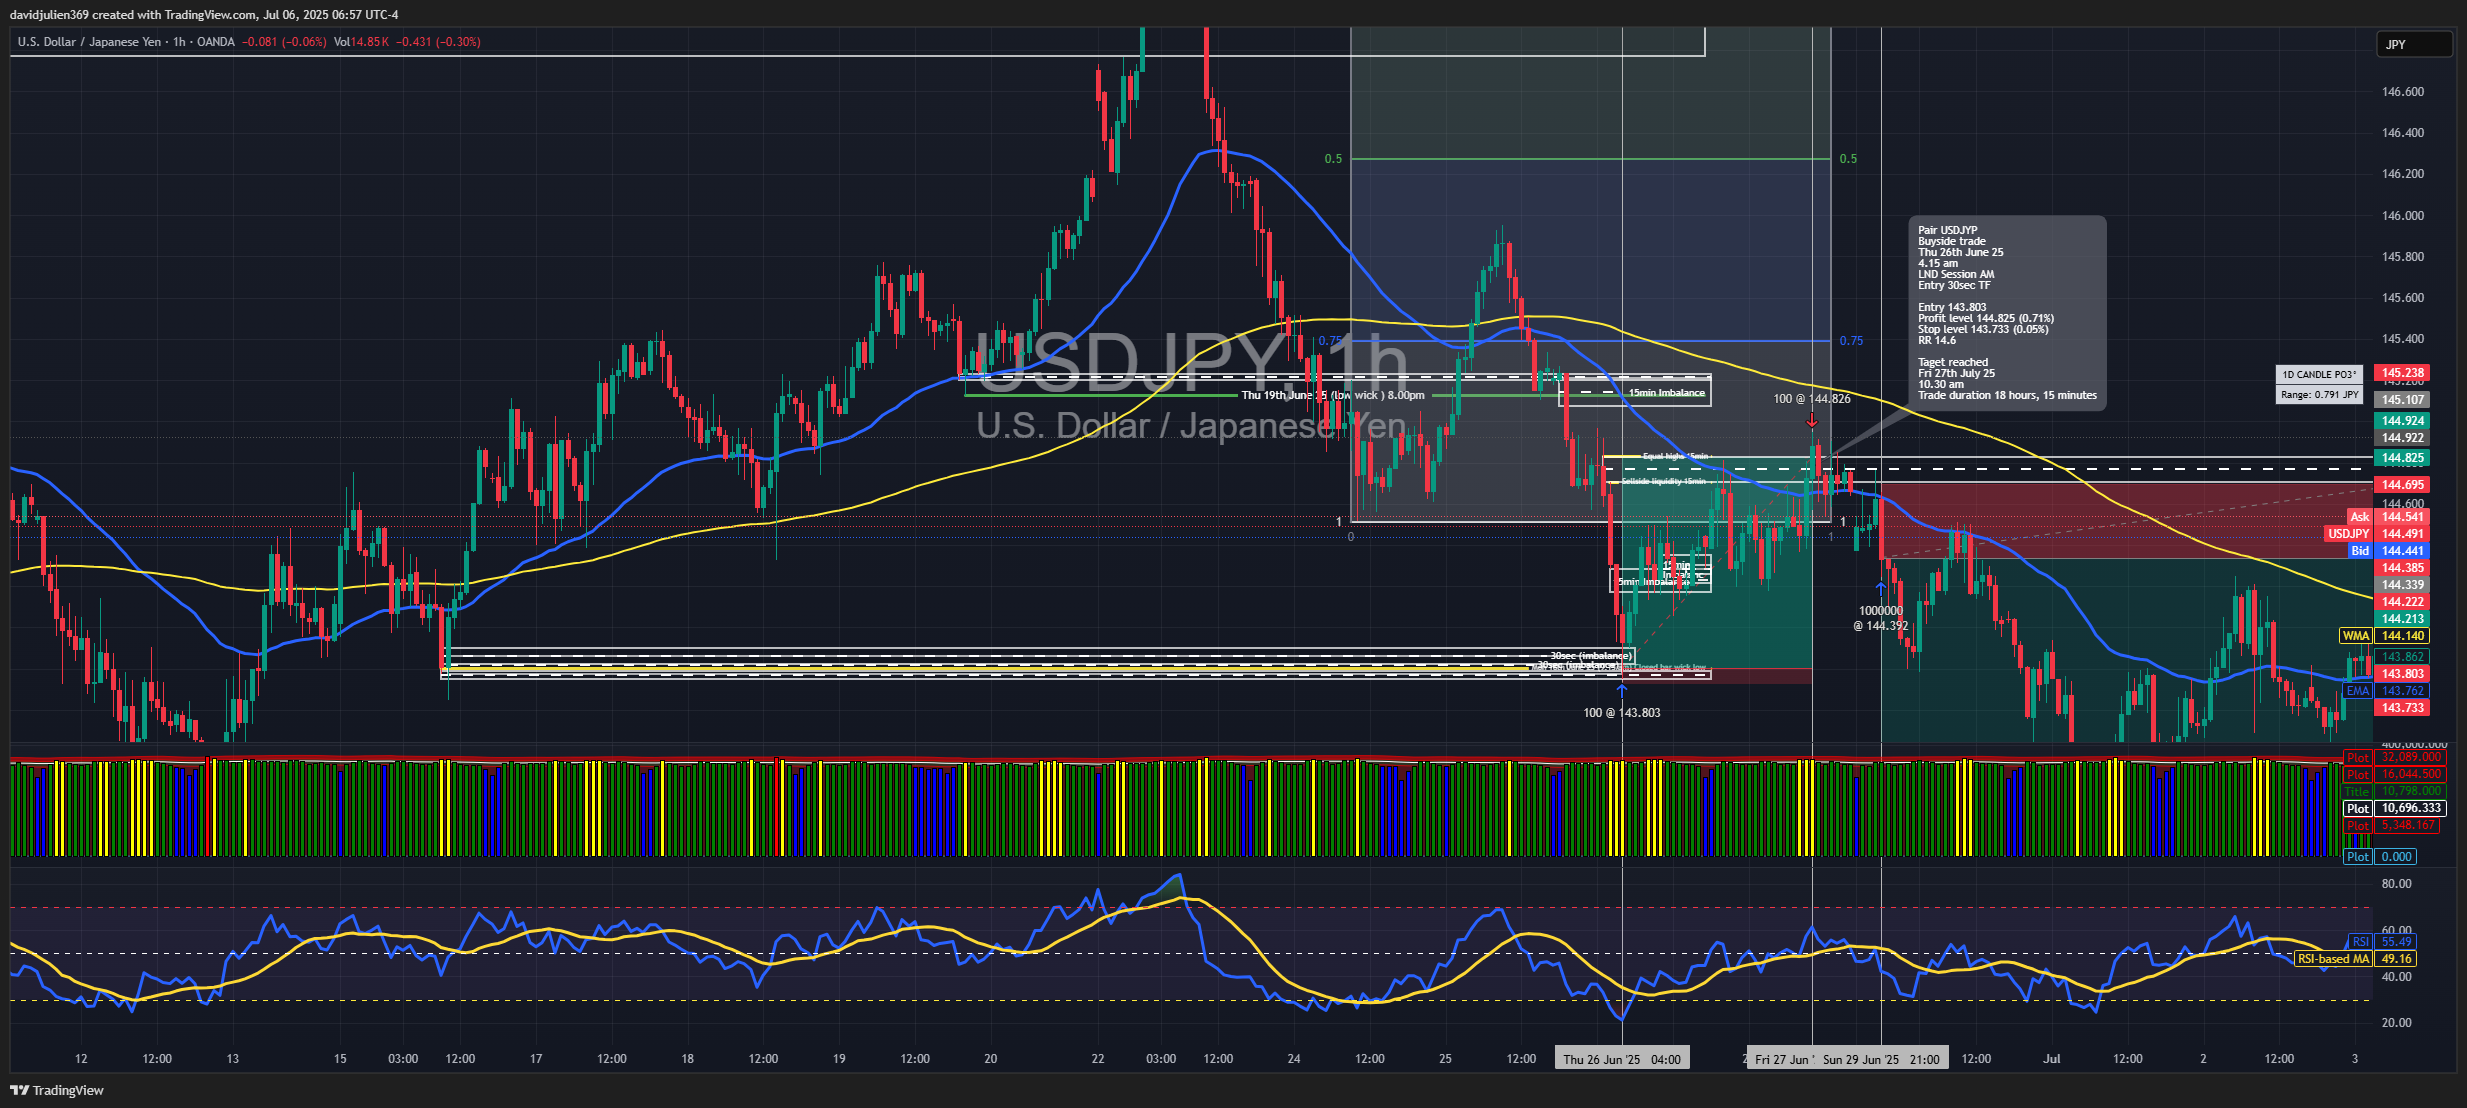This screenshot has width=2467, height=1108.
Task: Click the Sellside liquidity 15min line label
Action: (x=1664, y=482)
